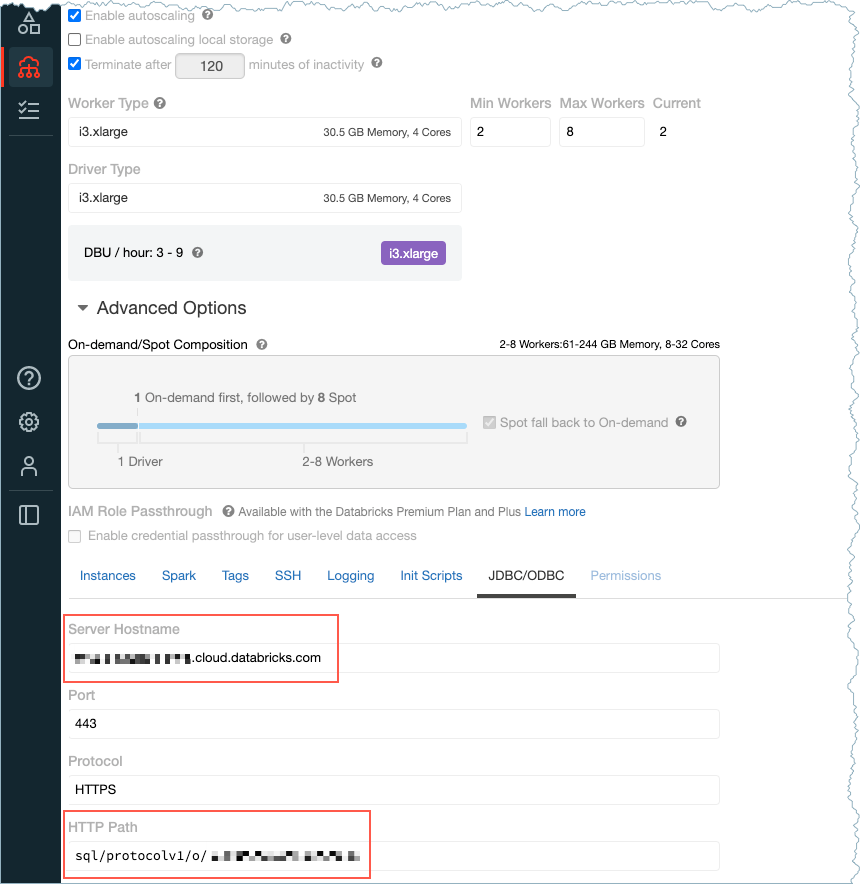This screenshot has height=884, width=860.
Task: Click the purple i3.xlarge badge
Action: pyautogui.click(x=413, y=253)
